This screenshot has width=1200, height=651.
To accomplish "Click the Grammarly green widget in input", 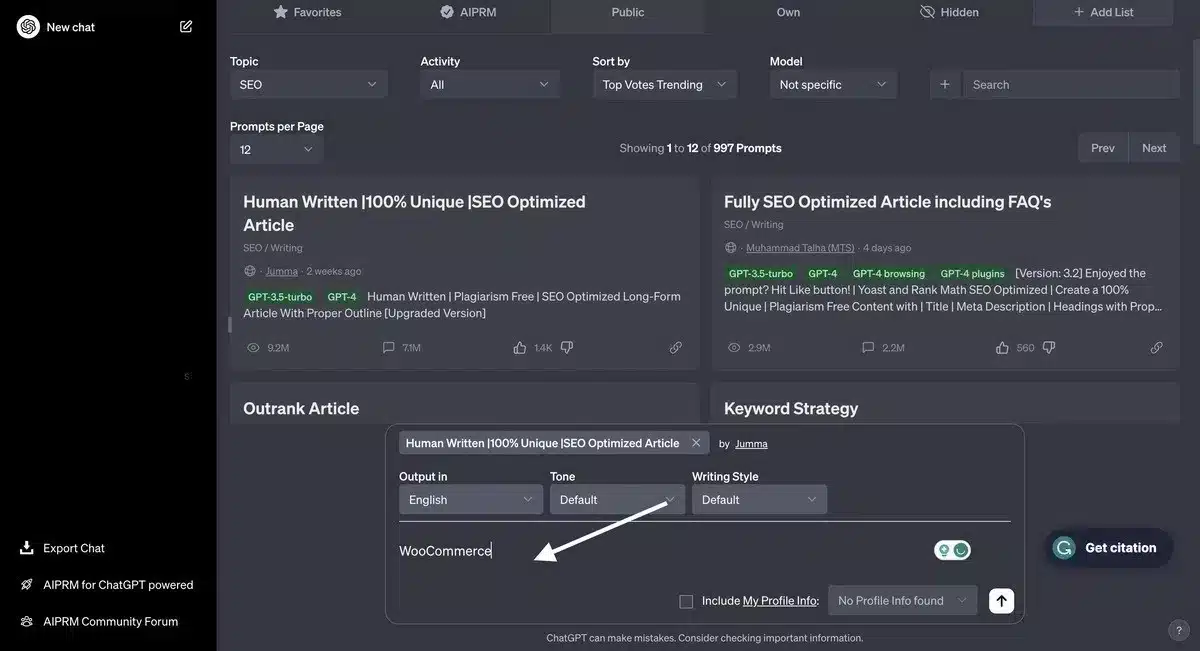I will pyautogui.click(x=952, y=550).
